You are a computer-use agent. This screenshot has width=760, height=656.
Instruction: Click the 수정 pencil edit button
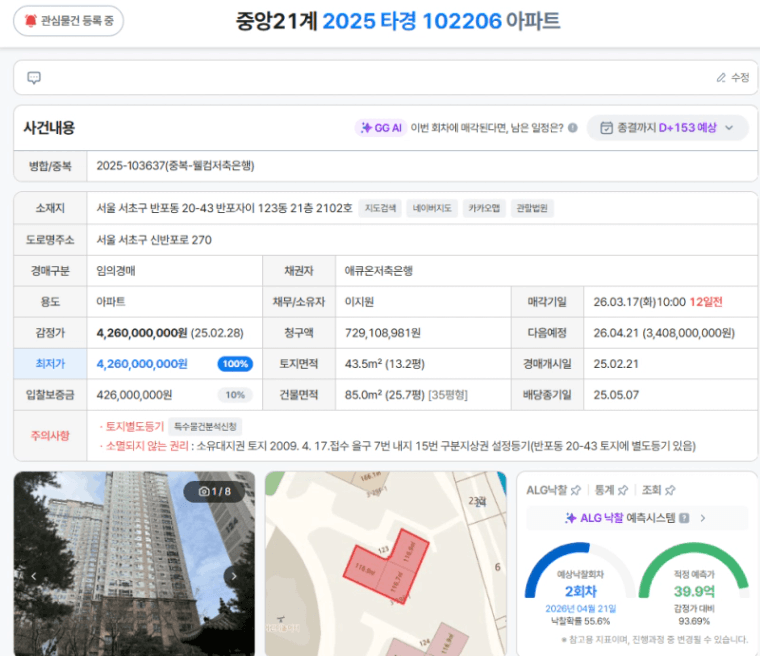coord(732,78)
